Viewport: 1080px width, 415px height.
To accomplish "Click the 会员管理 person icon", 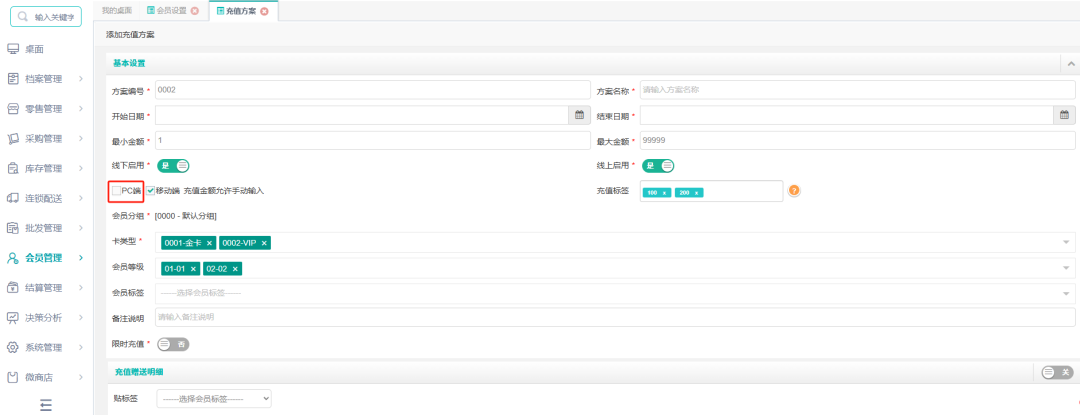I will [x=12, y=258].
